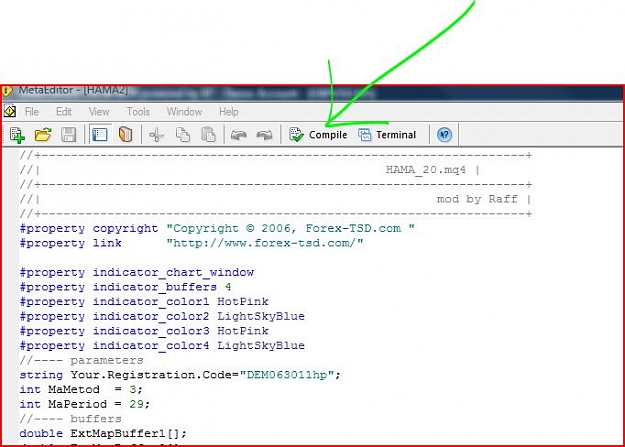Click the registration code string 'DEM063011hp'

point(287,375)
